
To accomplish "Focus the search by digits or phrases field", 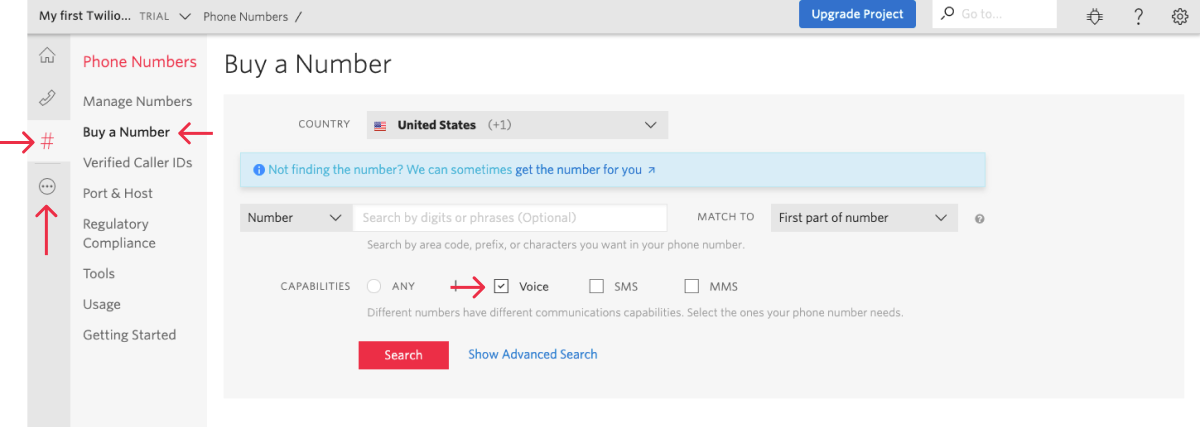I will (x=509, y=218).
